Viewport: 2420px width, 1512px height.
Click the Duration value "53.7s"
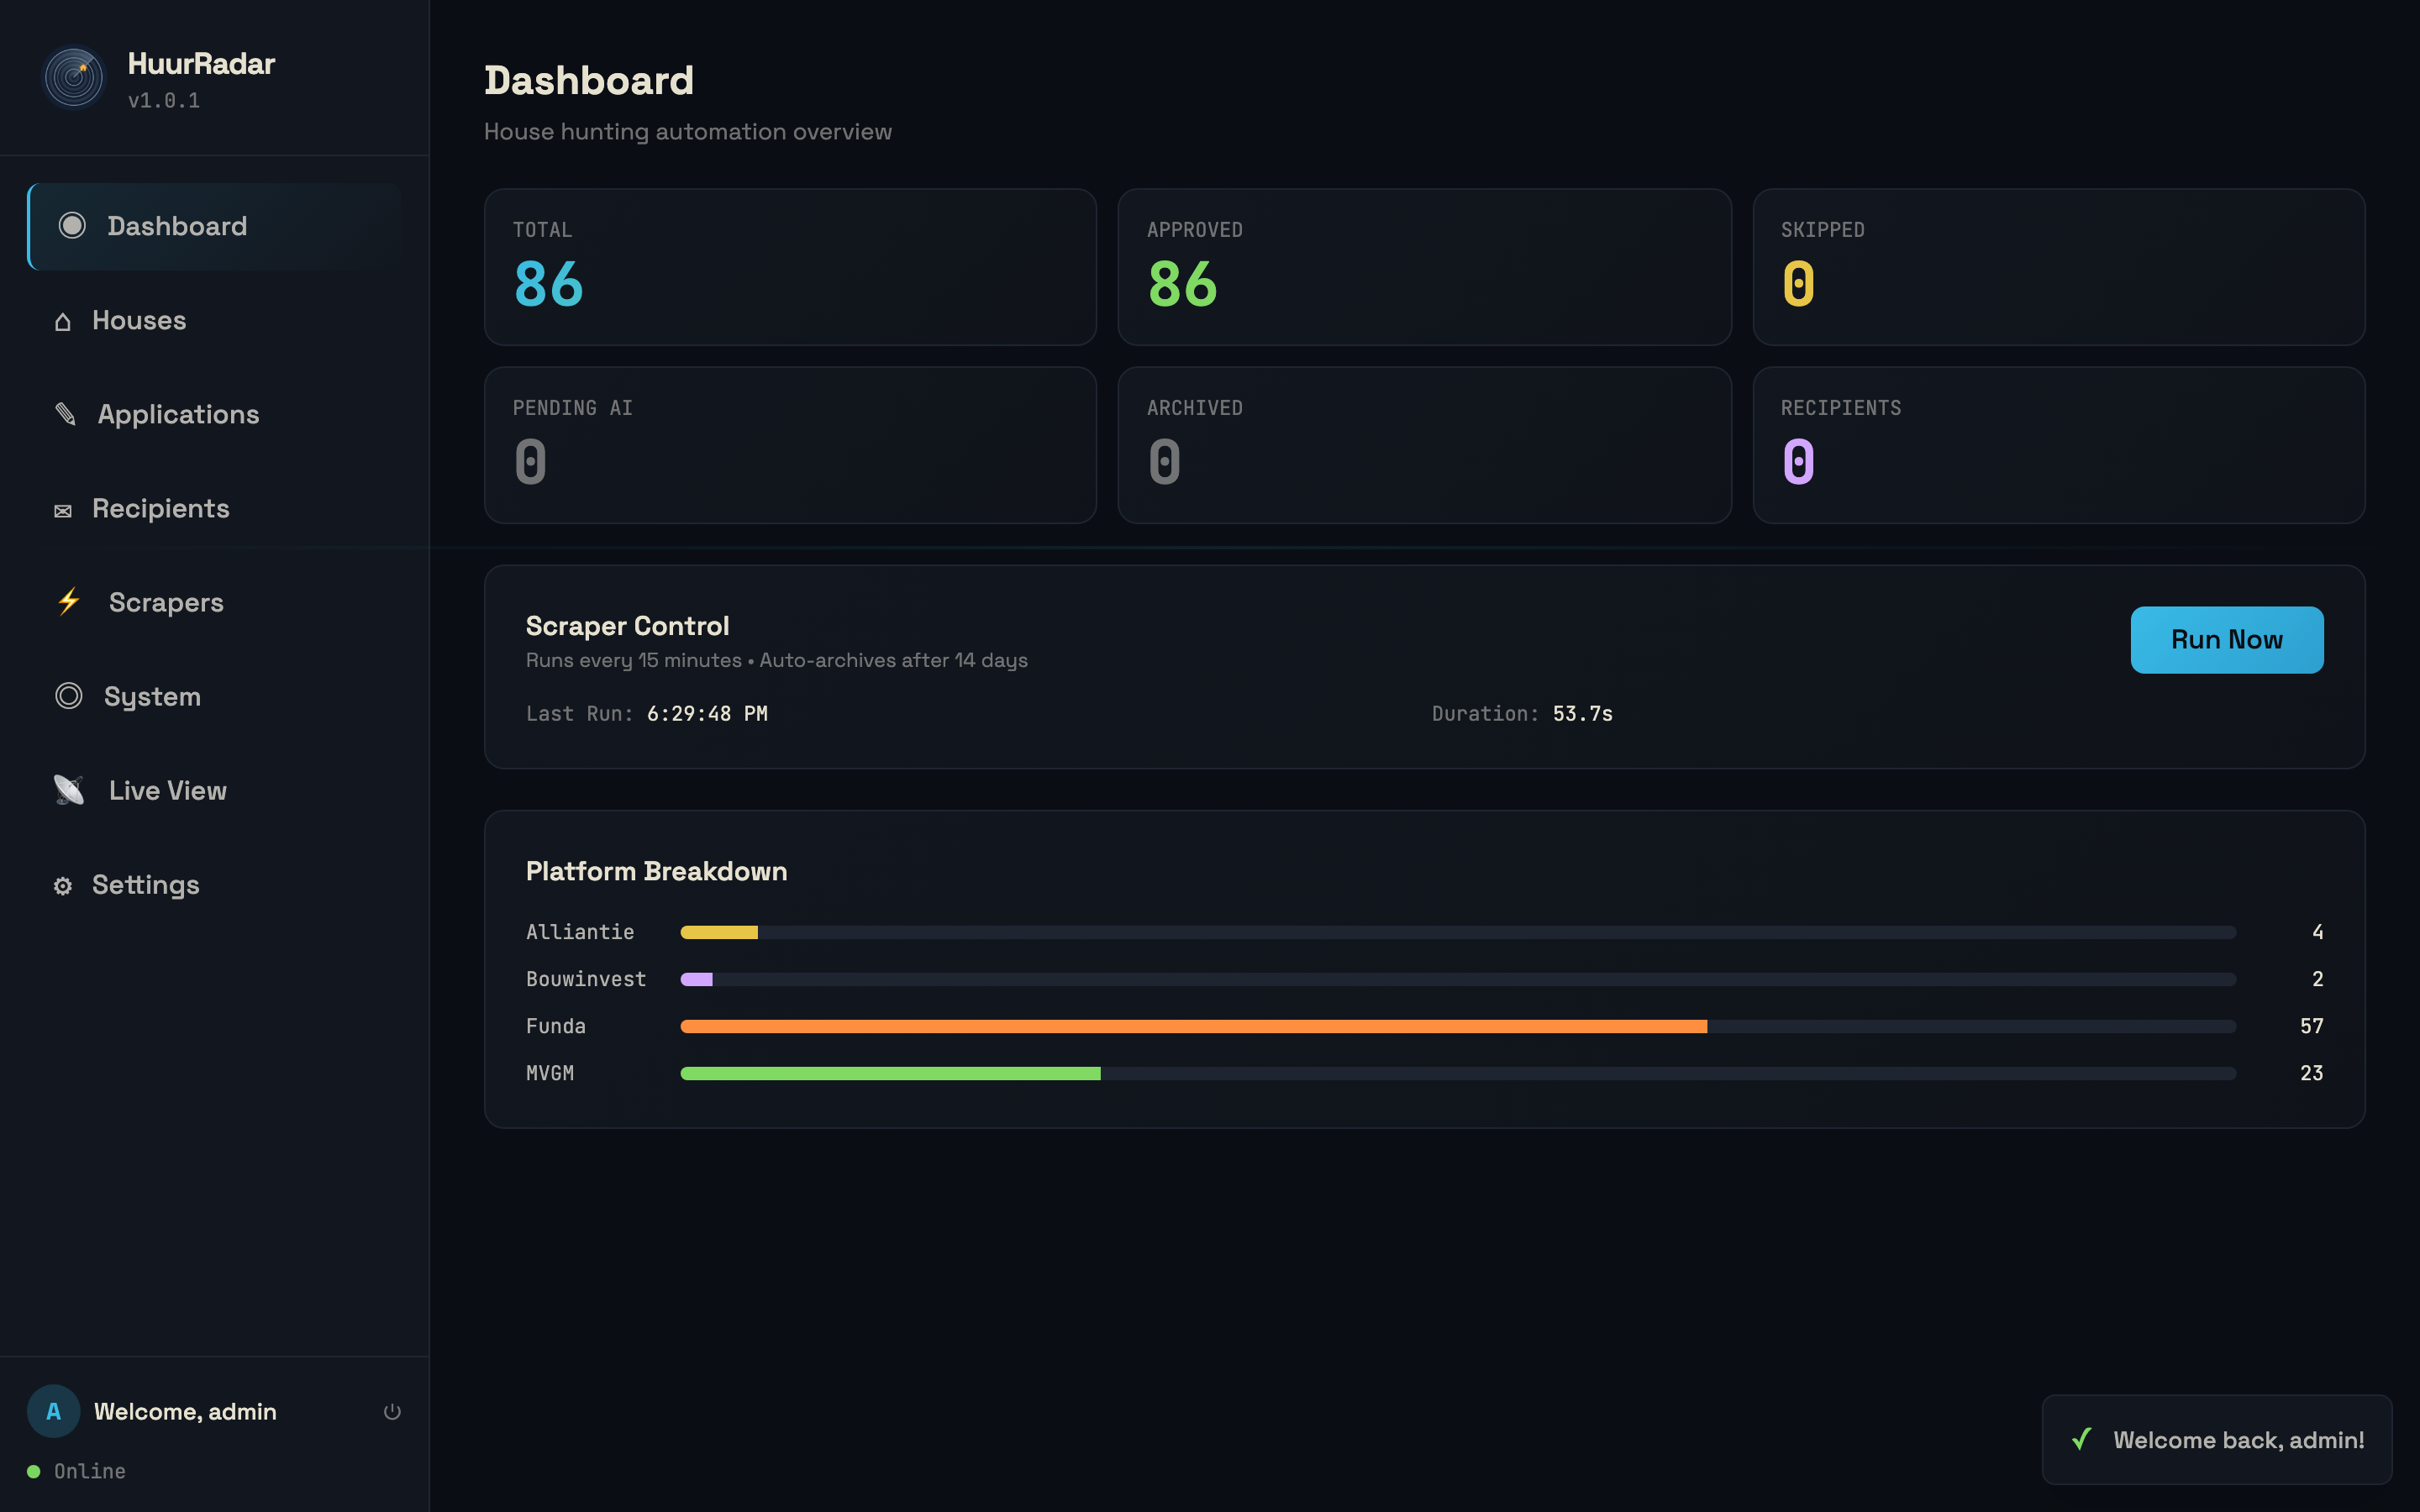coord(1582,714)
